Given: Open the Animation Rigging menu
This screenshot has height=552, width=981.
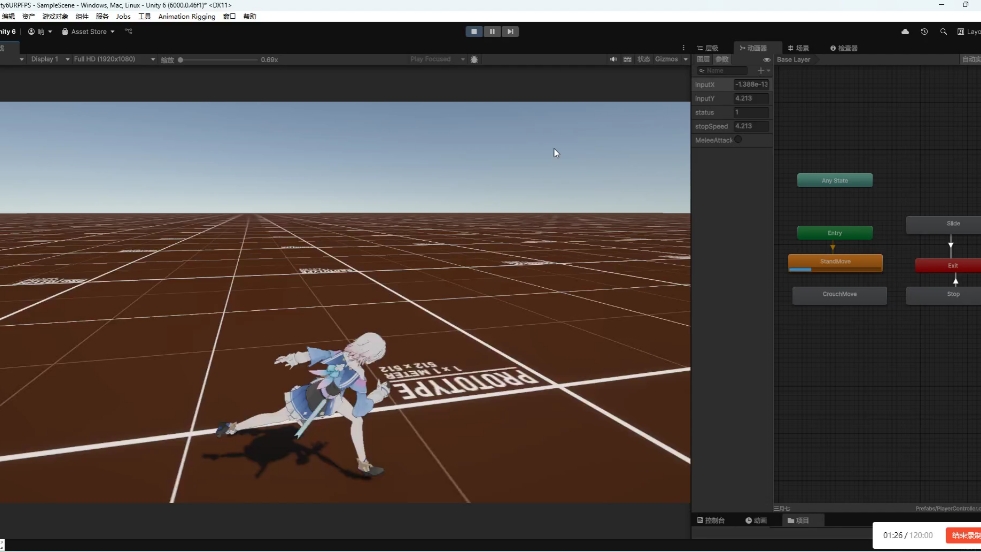Looking at the screenshot, I should (186, 16).
